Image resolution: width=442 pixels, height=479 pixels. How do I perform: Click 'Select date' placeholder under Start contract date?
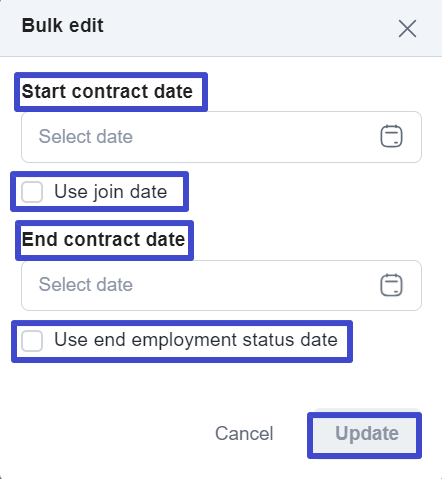(86, 136)
